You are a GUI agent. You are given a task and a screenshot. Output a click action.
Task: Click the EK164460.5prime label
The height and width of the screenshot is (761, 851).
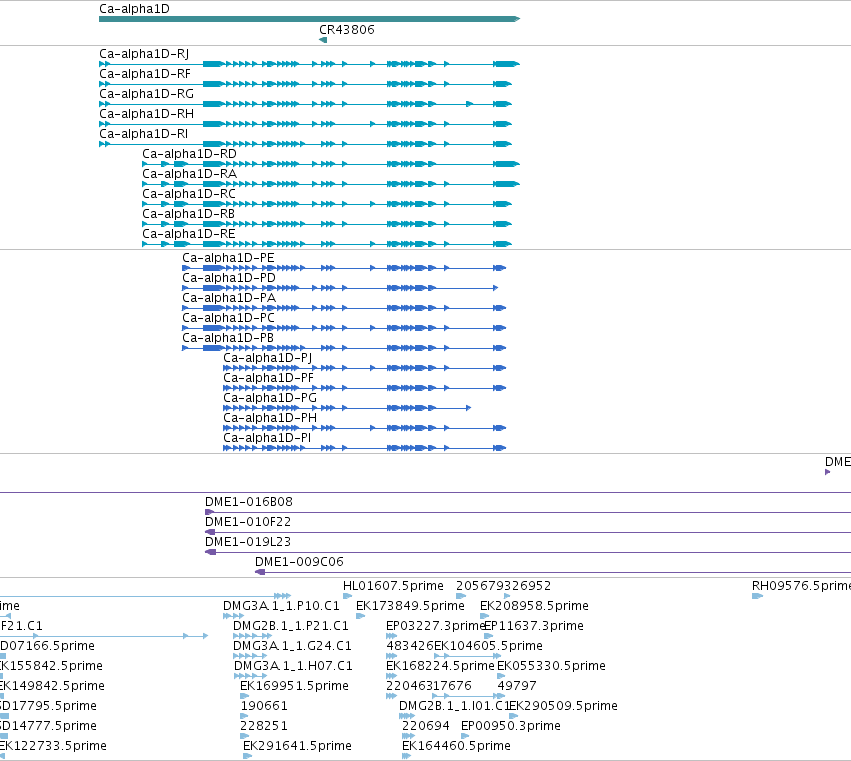click(x=456, y=747)
